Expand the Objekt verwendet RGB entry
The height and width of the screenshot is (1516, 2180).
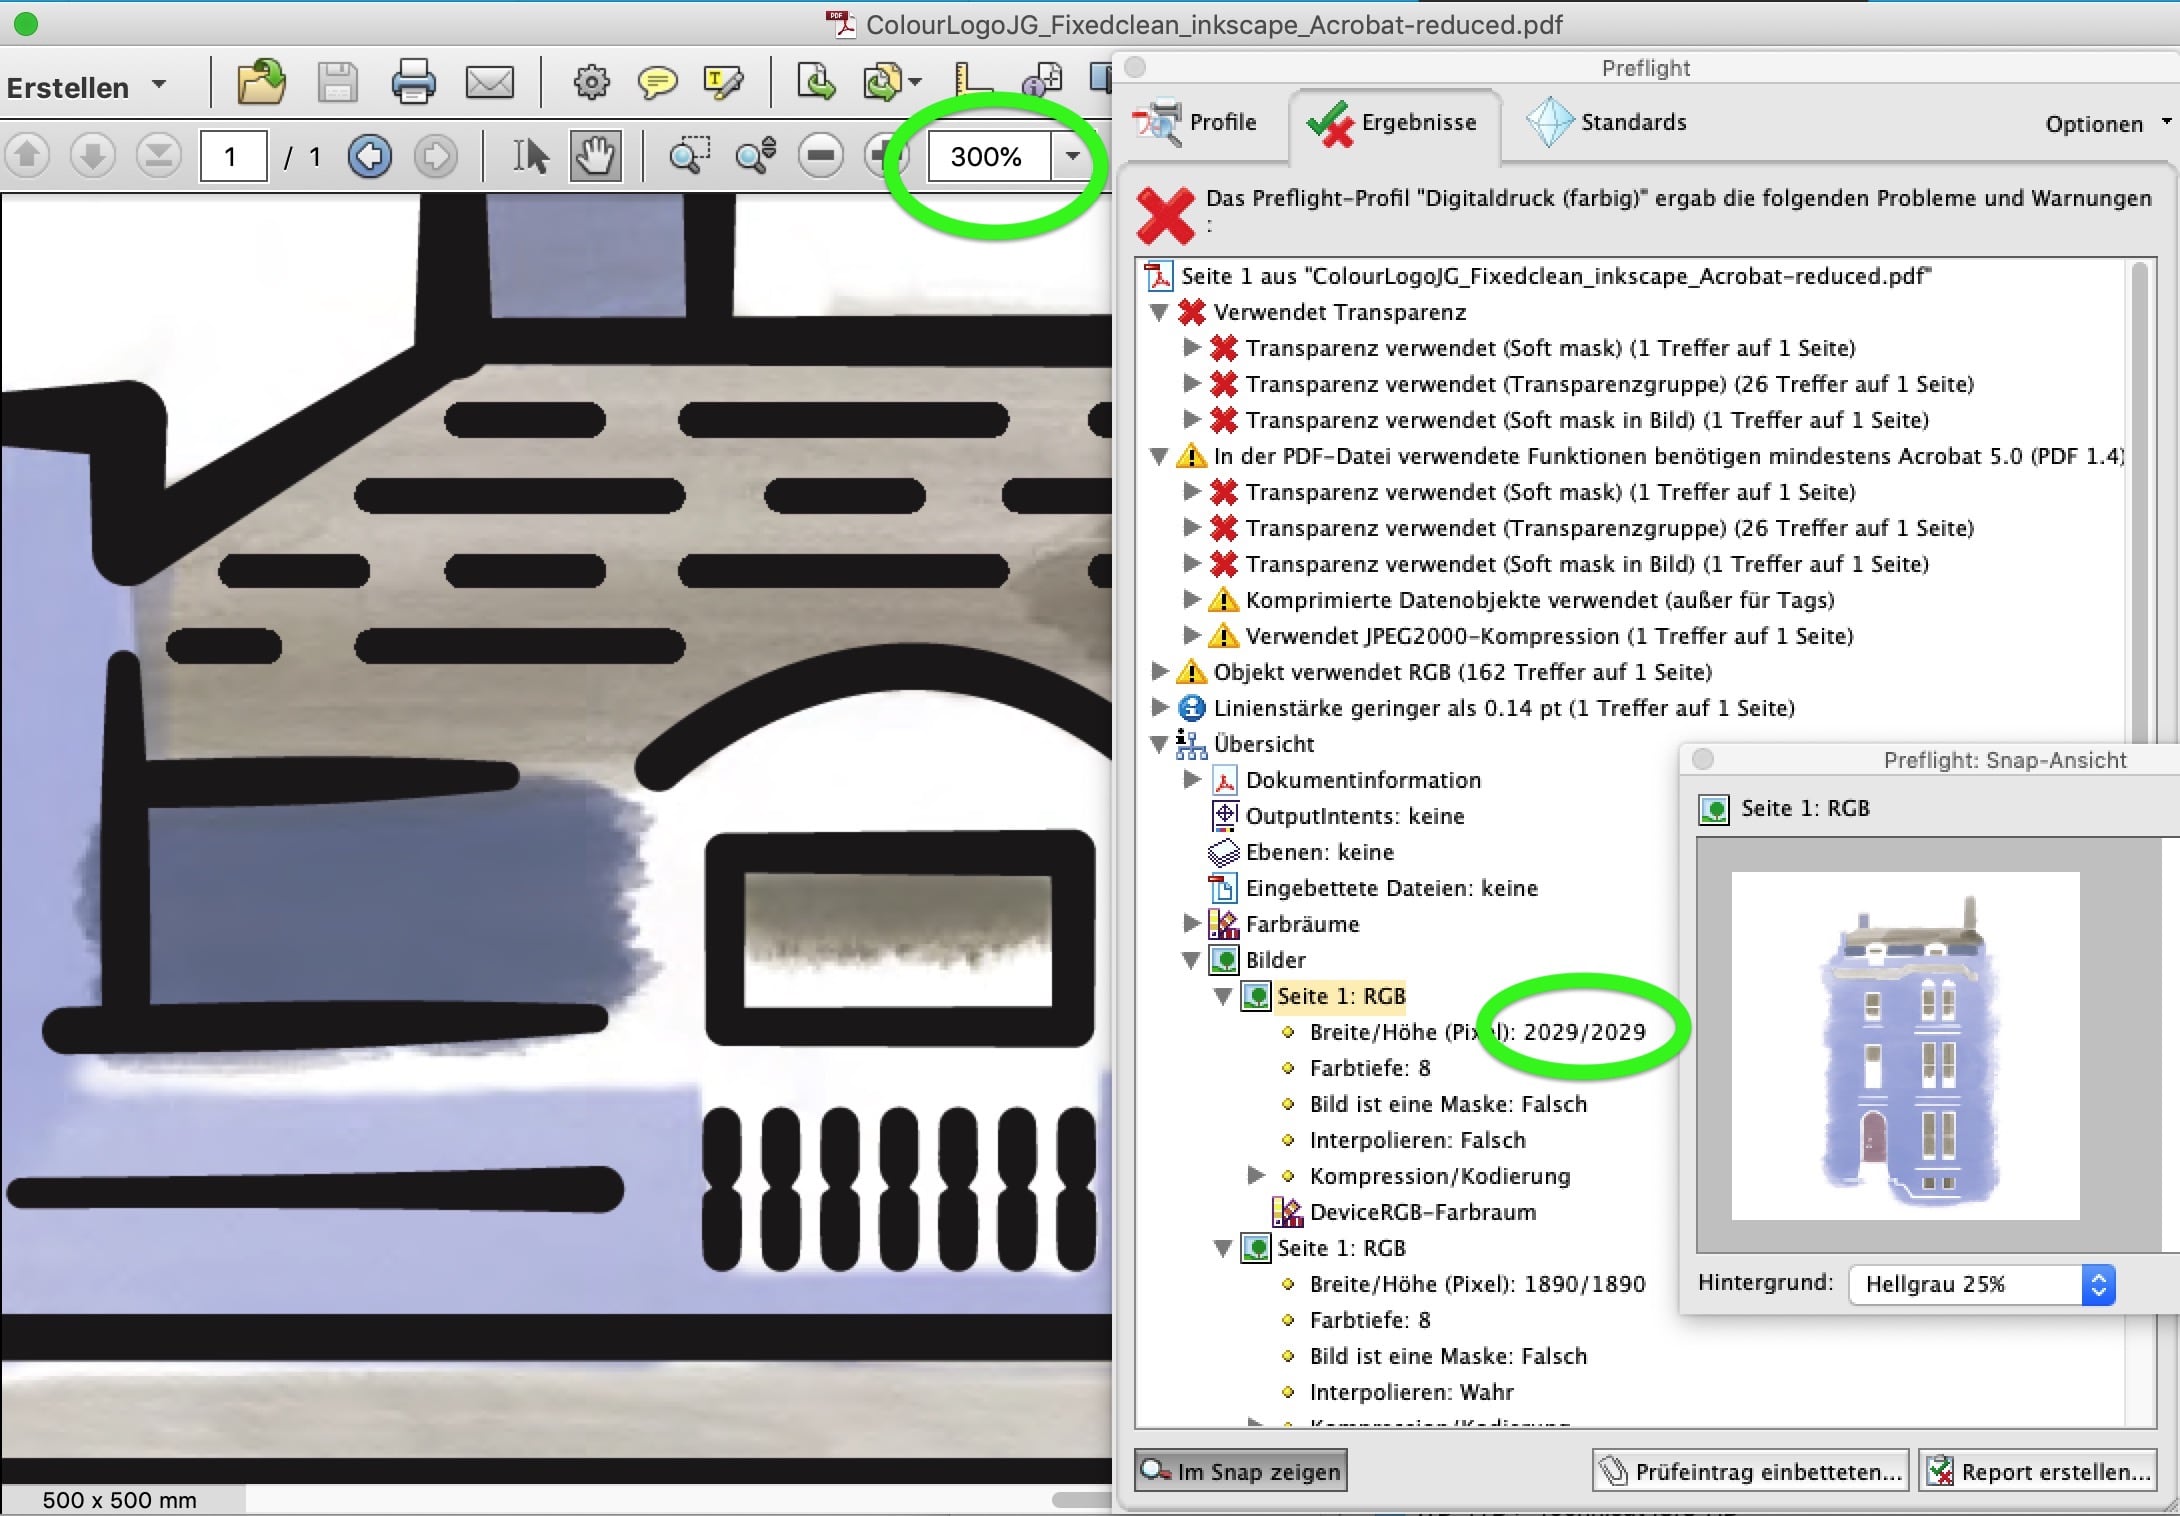point(1160,671)
